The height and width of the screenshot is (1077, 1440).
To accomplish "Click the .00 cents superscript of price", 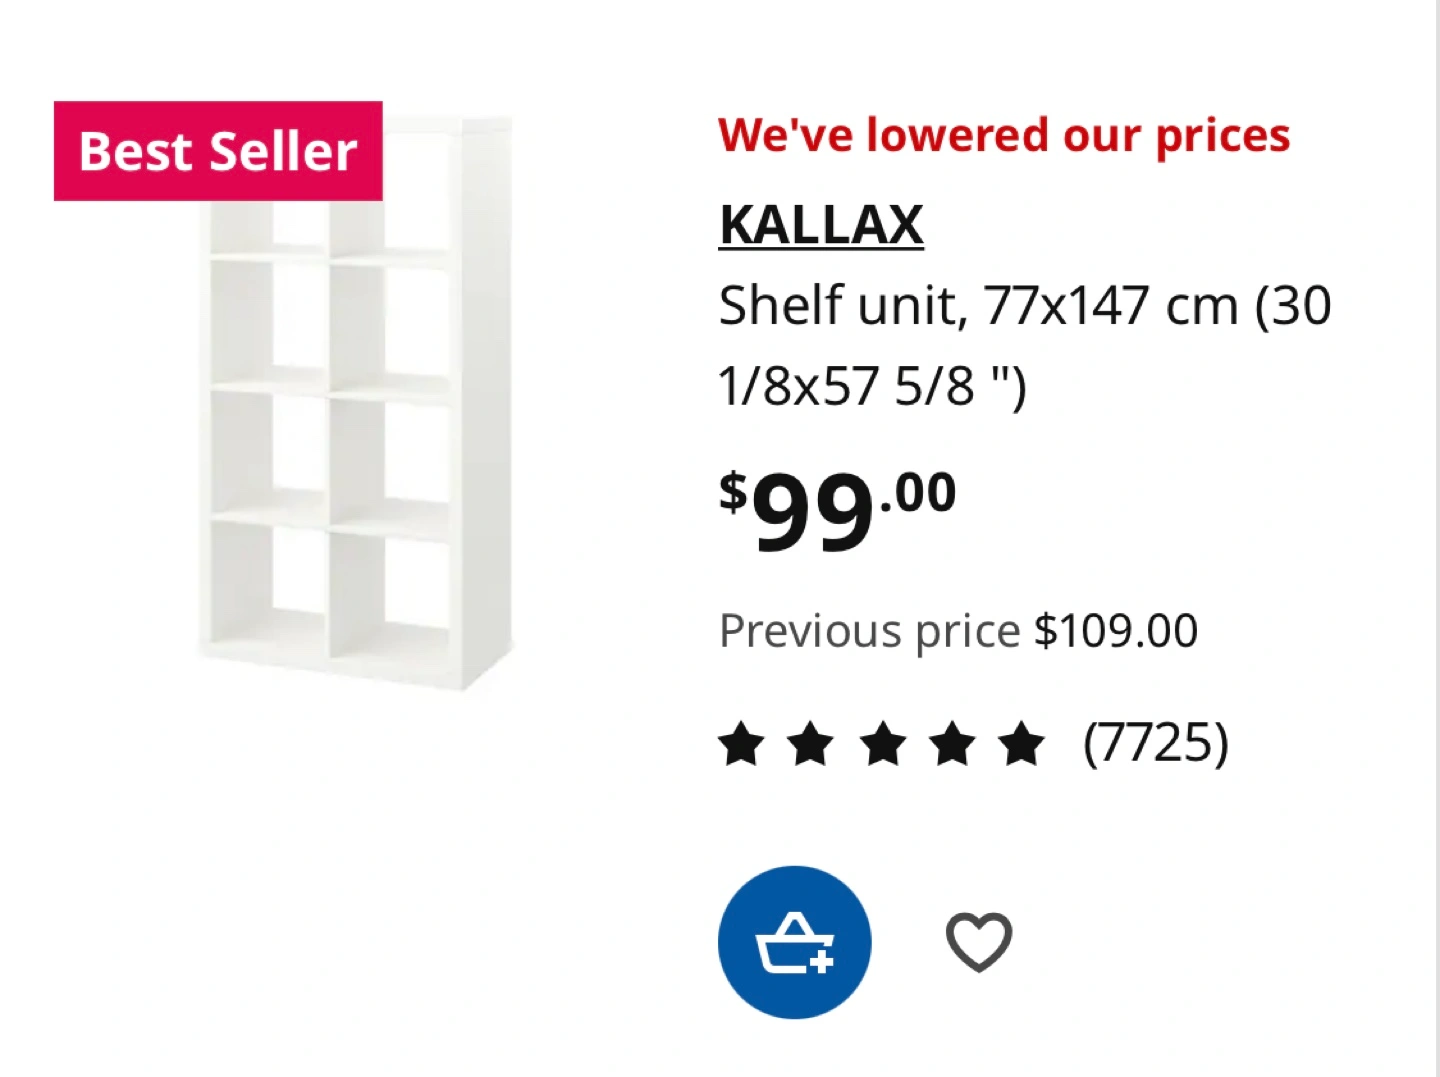I will coord(919,493).
